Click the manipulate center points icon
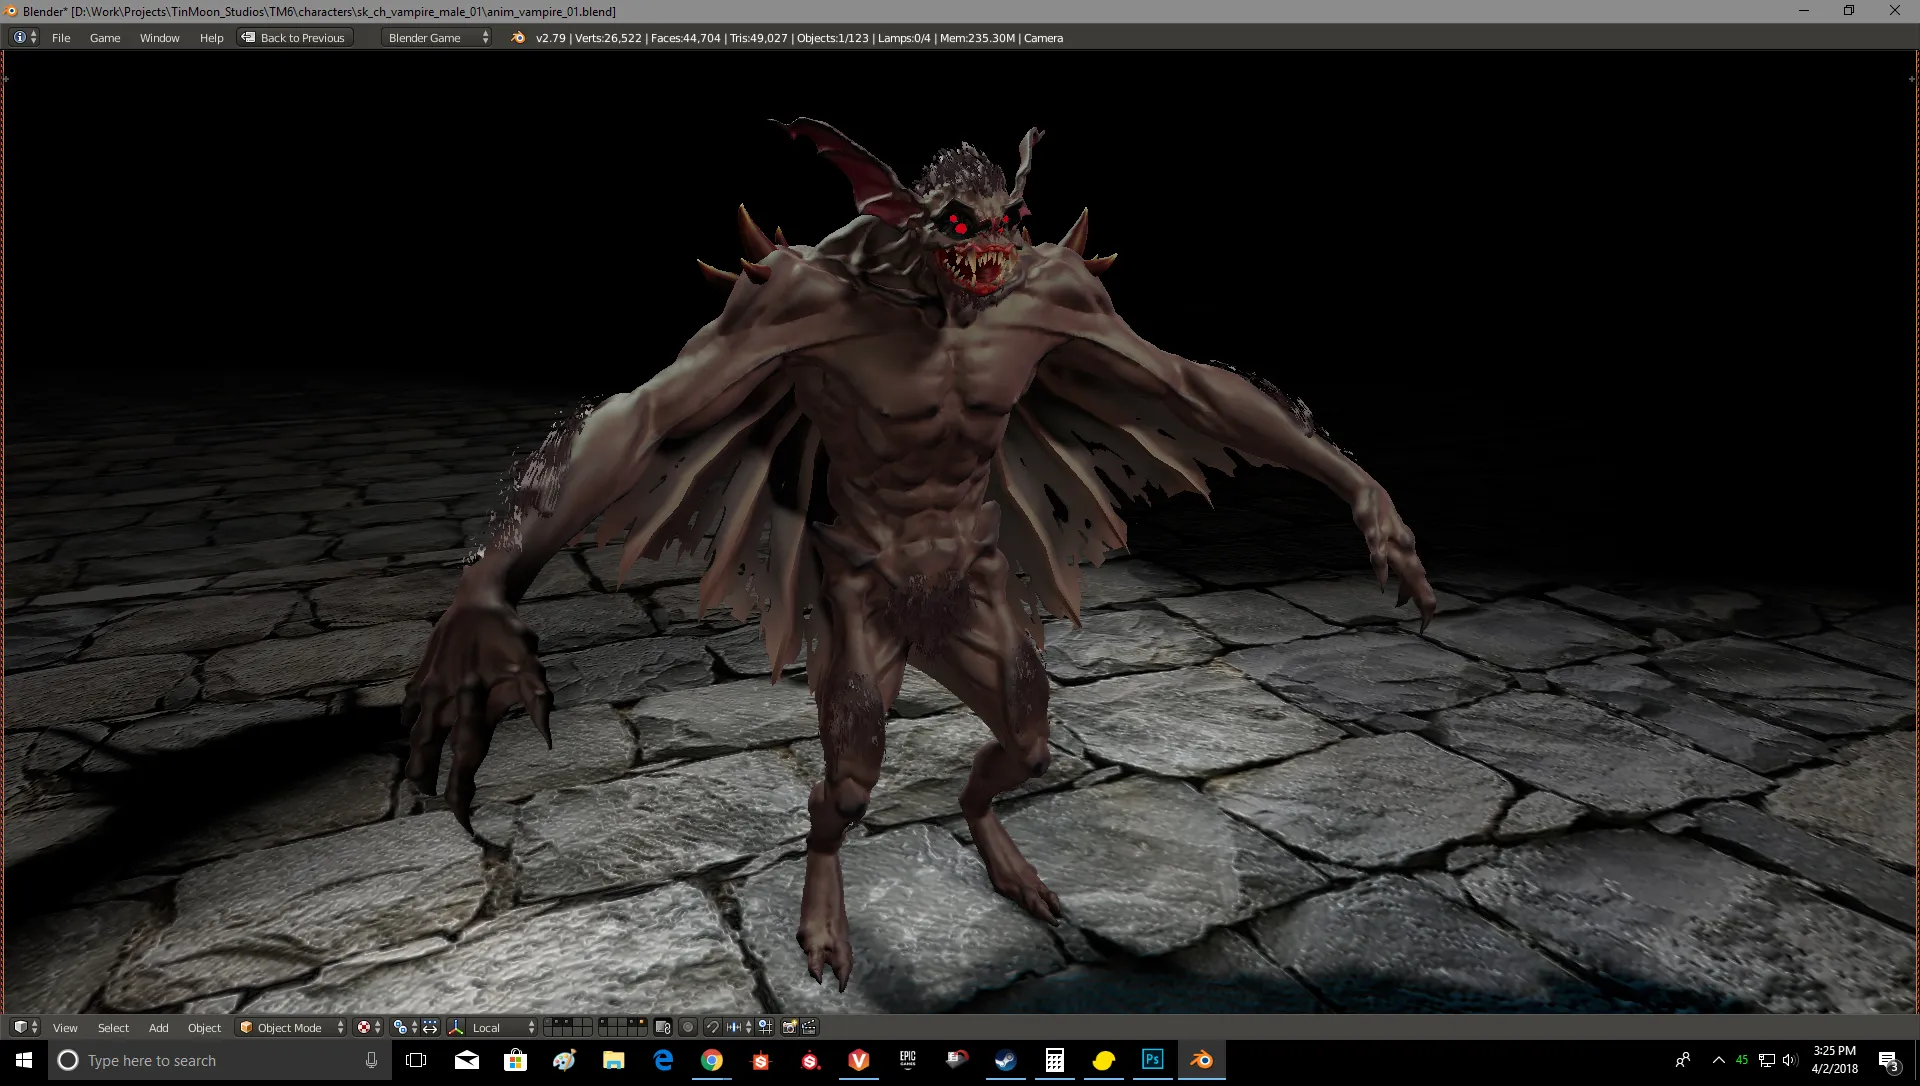 coord(430,1027)
